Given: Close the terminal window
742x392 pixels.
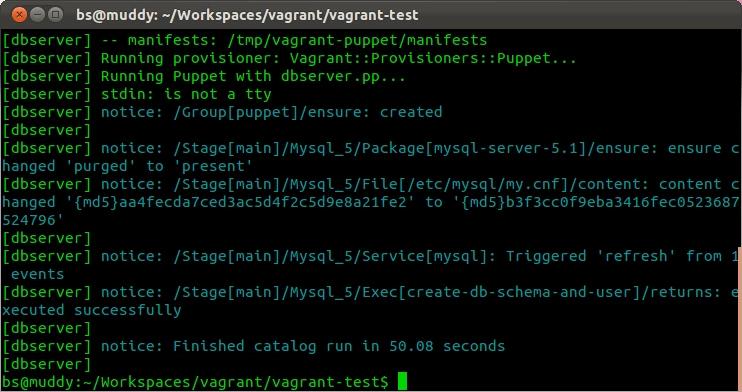Looking at the screenshot, I should [19, 14].
